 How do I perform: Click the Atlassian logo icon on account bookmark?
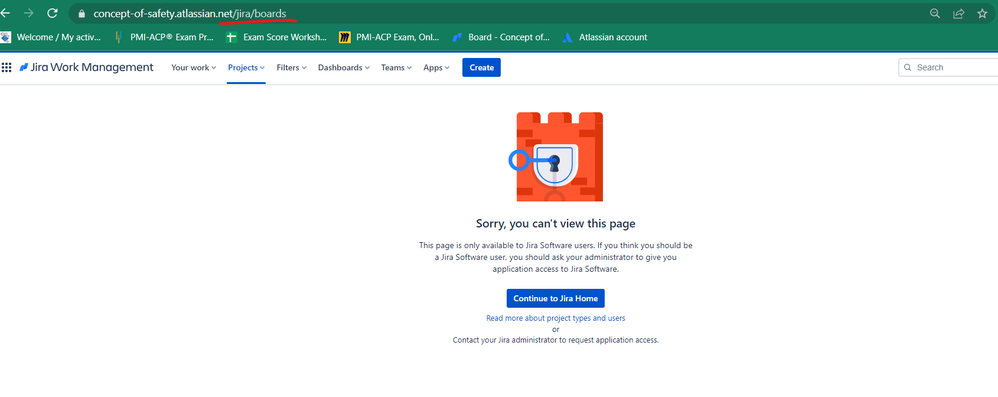568,37
